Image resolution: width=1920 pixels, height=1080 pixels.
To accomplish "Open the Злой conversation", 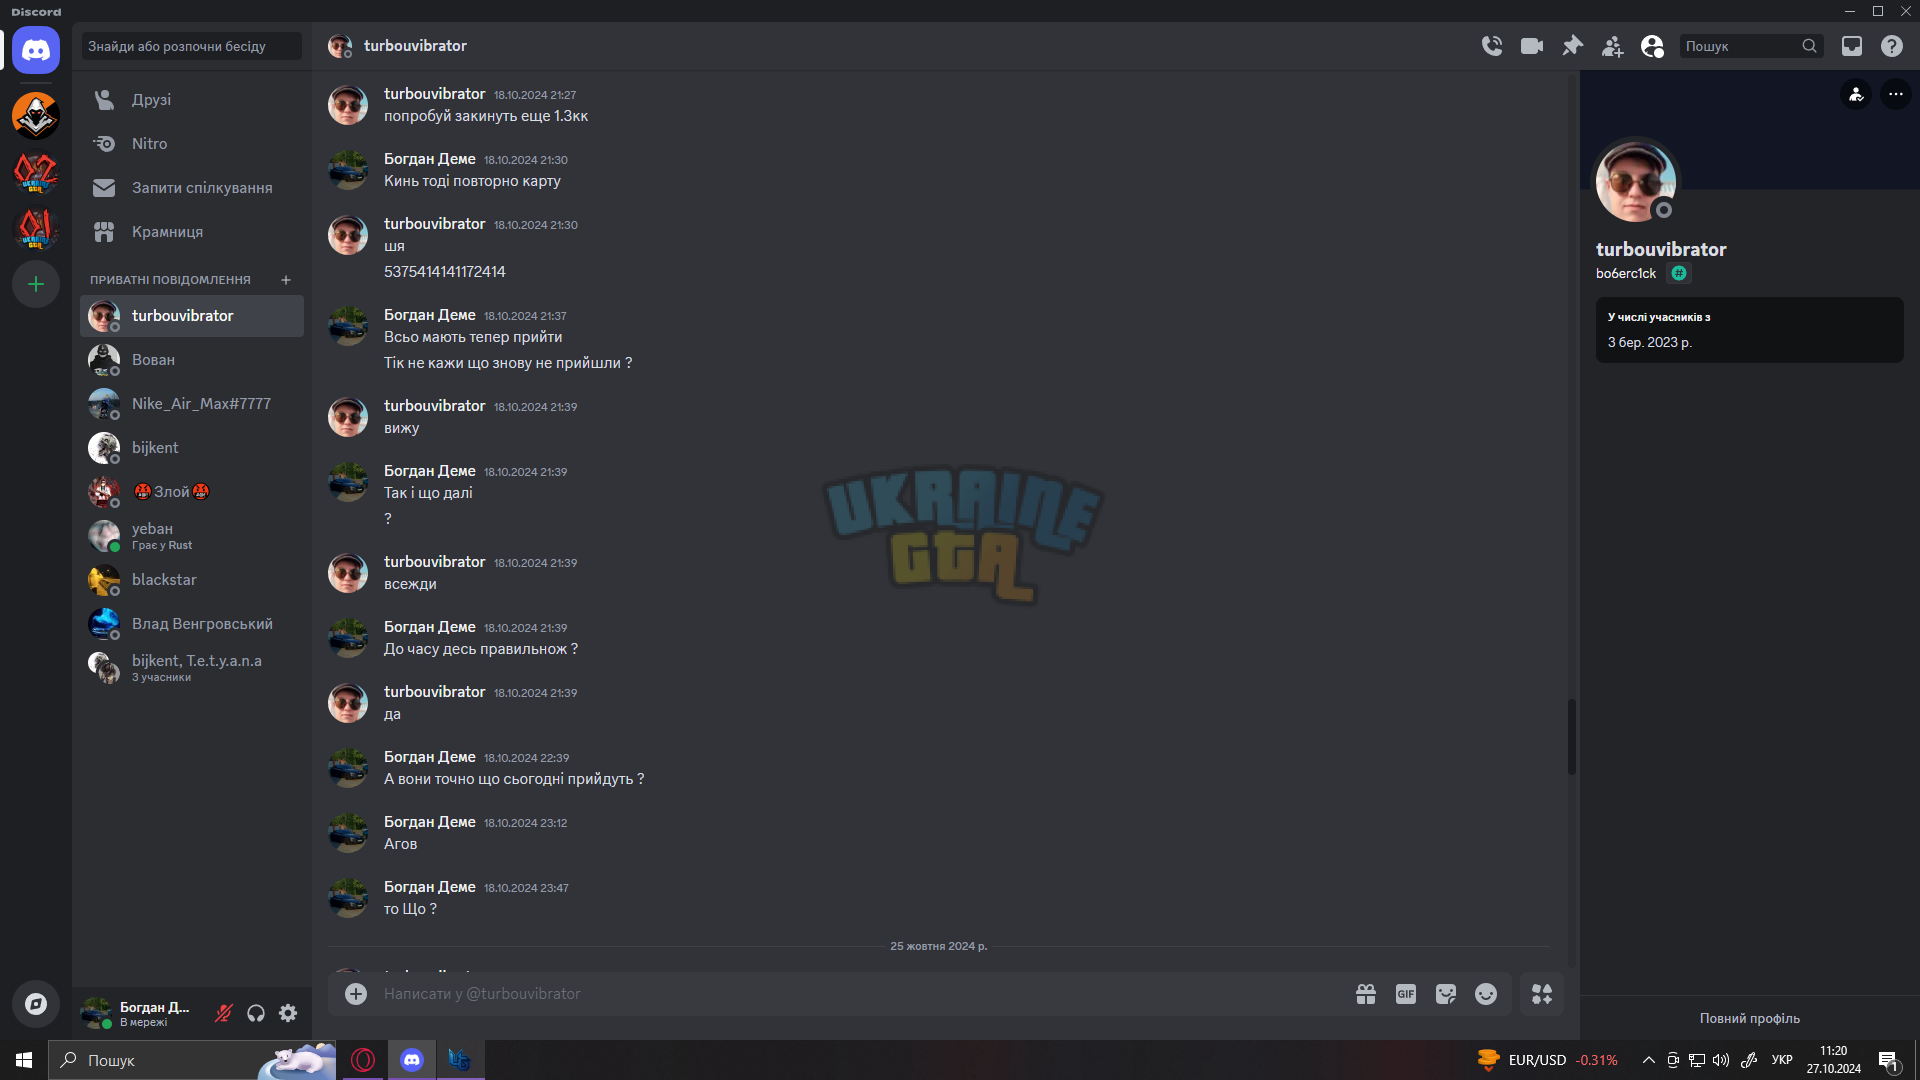I will [x=192, y=492].
